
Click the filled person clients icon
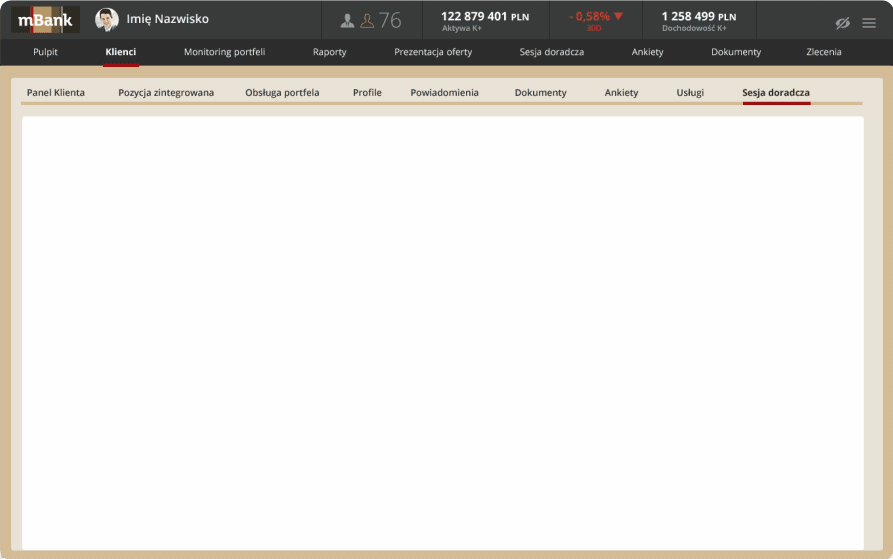click(347, 20)
